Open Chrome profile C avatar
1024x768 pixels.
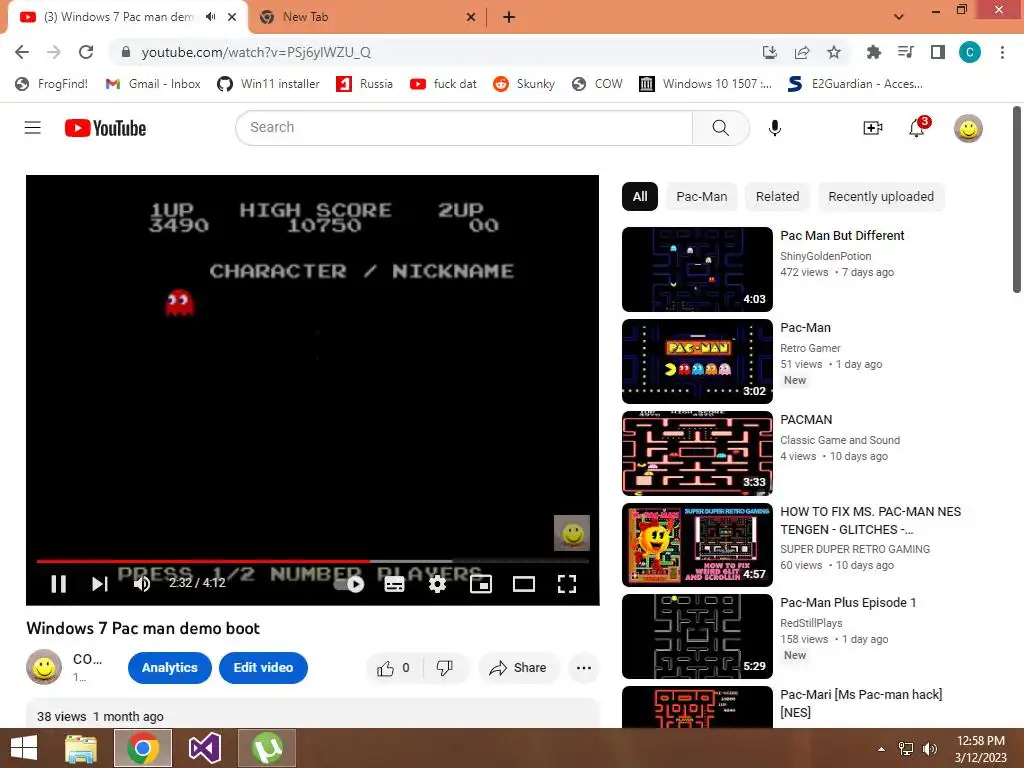[x=970, y=52]
